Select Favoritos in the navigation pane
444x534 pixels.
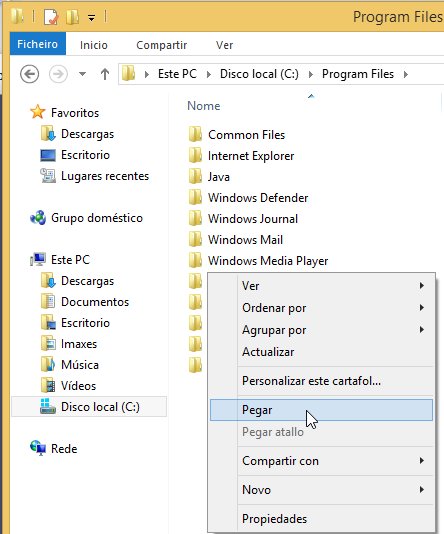(x=75, y=113)
